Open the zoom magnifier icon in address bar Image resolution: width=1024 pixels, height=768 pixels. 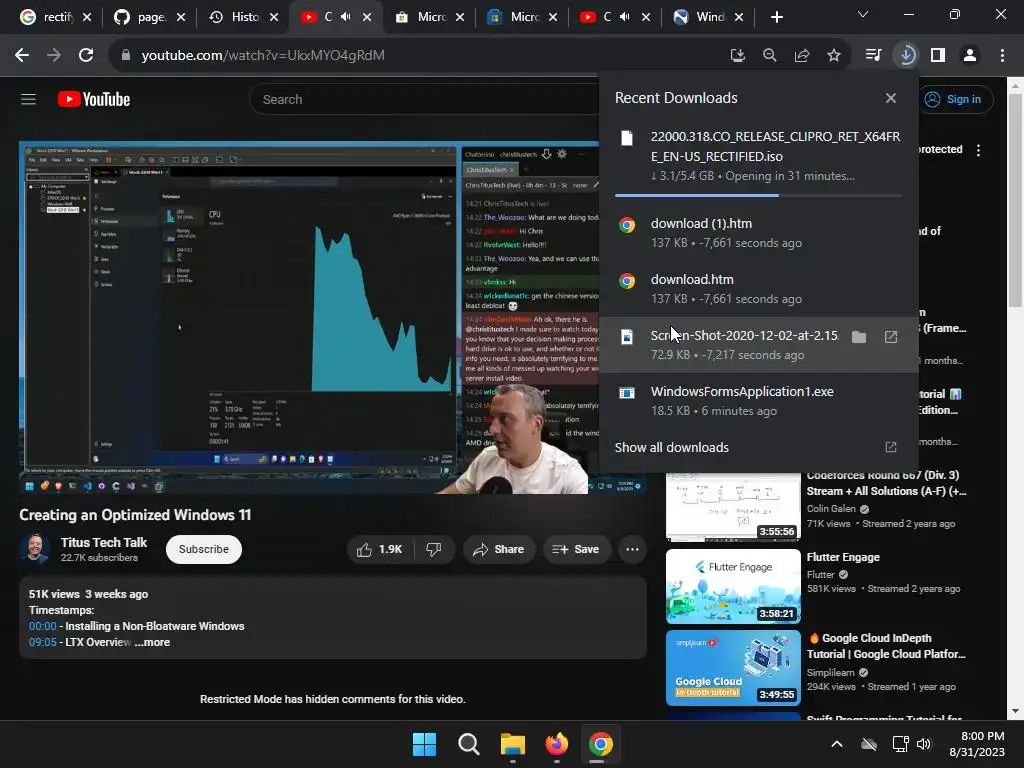[769, 56]
